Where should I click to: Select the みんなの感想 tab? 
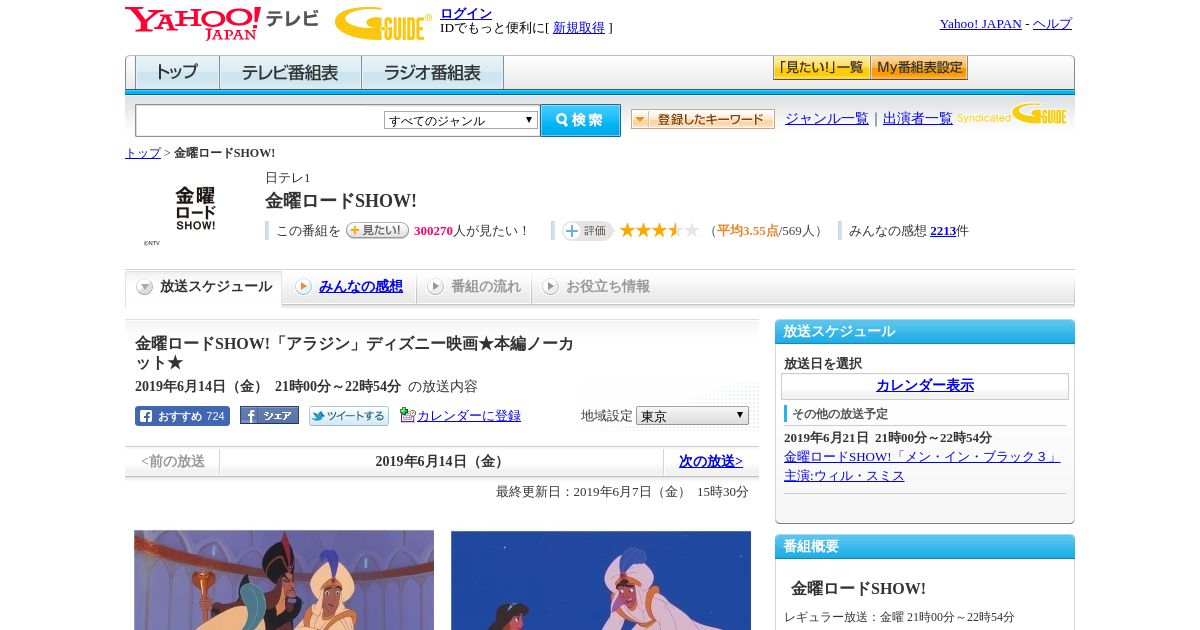tap(349, 287)
